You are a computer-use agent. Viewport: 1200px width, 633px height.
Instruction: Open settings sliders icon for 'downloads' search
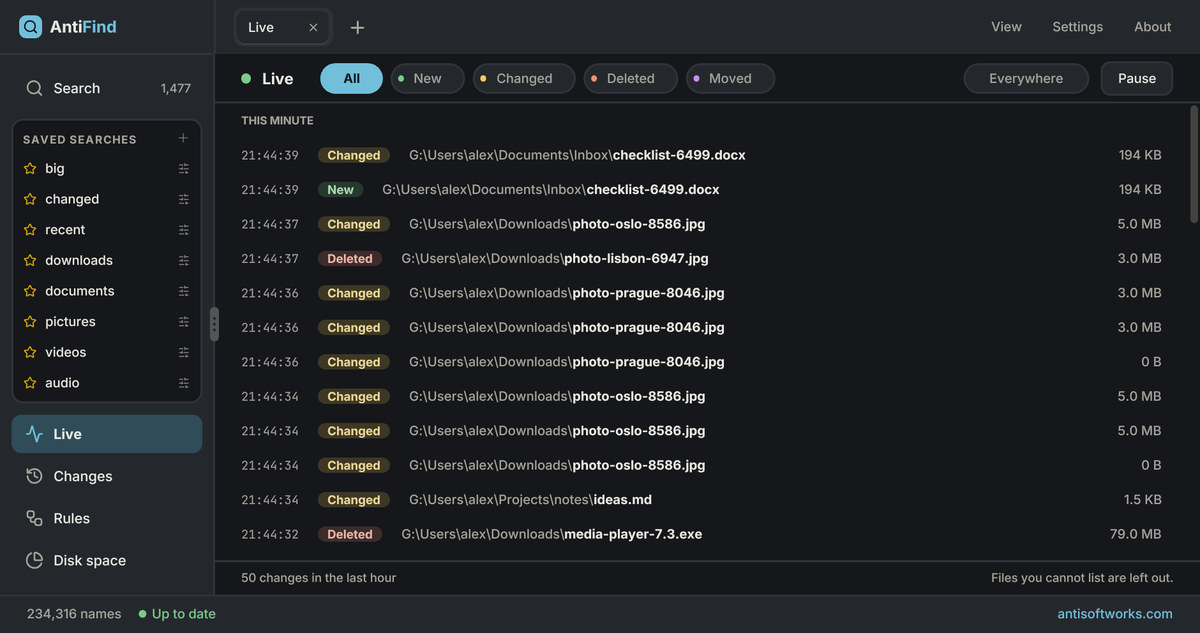click(183, 260)
